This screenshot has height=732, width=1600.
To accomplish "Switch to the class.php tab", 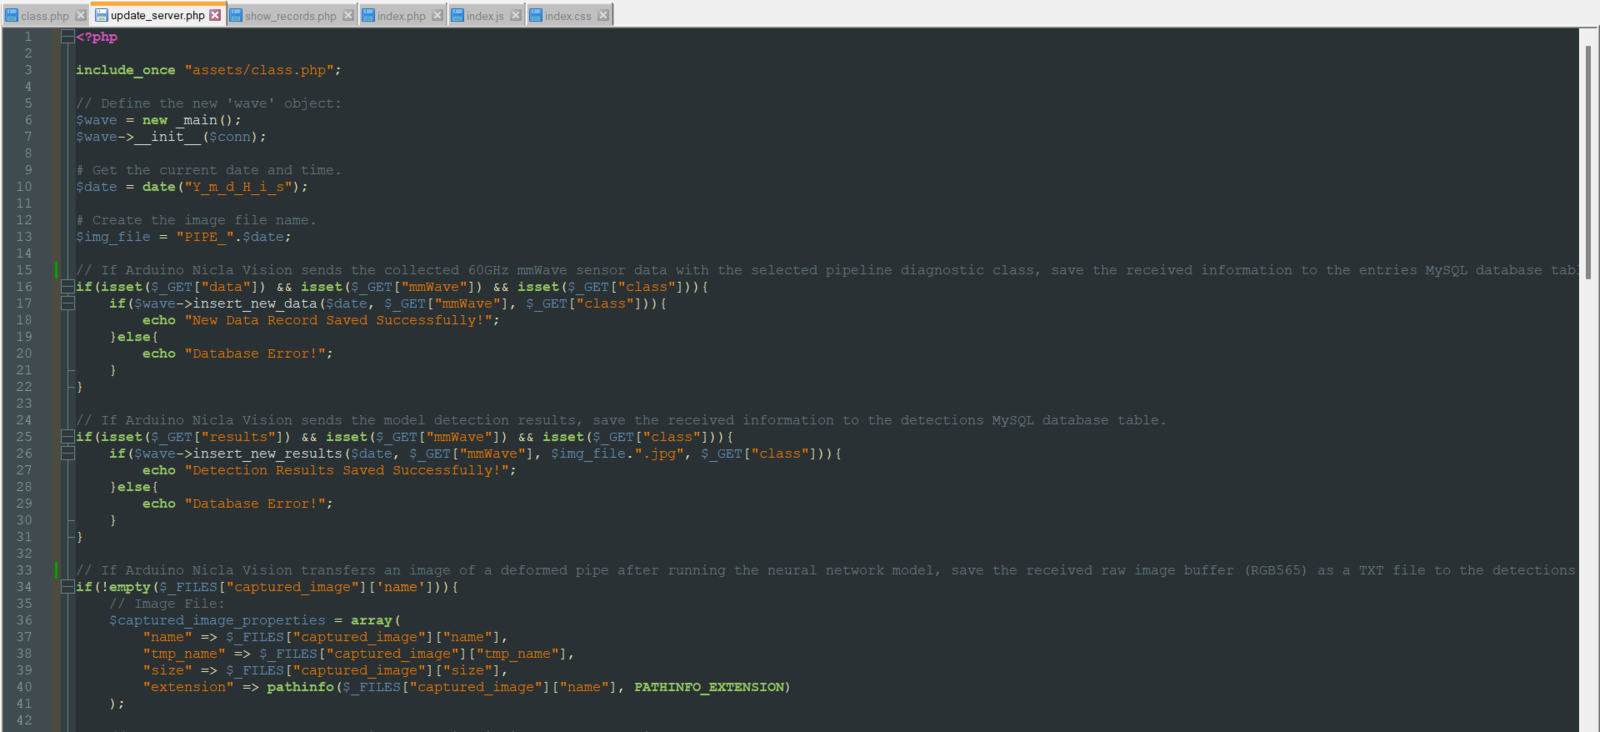I will coord(45,15).
